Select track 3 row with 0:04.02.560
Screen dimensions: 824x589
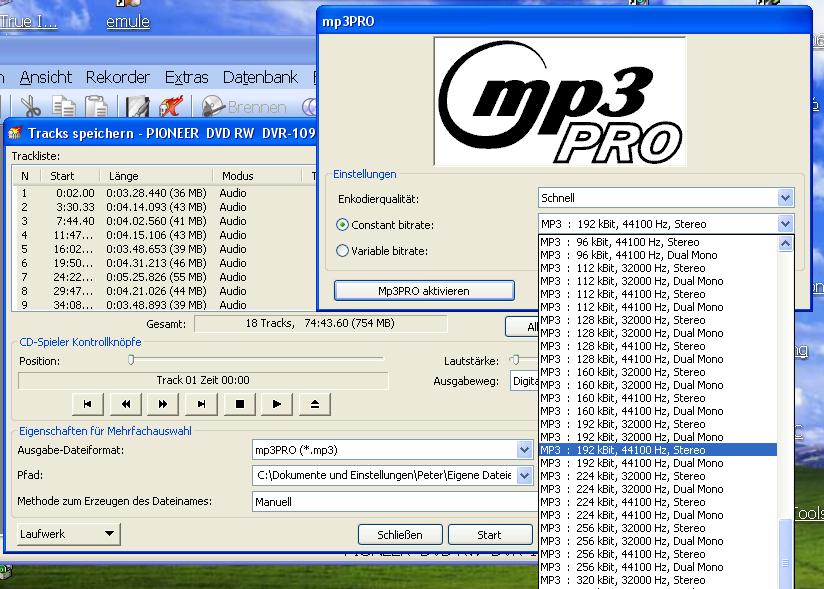click(x=164, y=221)
